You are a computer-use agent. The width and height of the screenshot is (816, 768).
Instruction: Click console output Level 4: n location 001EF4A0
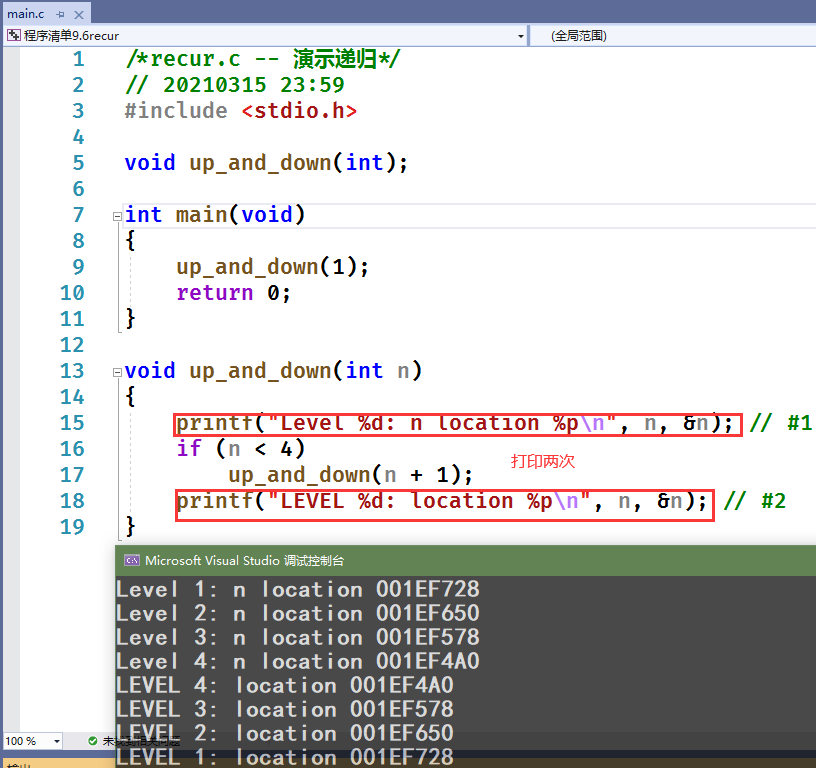click(x=298, y=661)
